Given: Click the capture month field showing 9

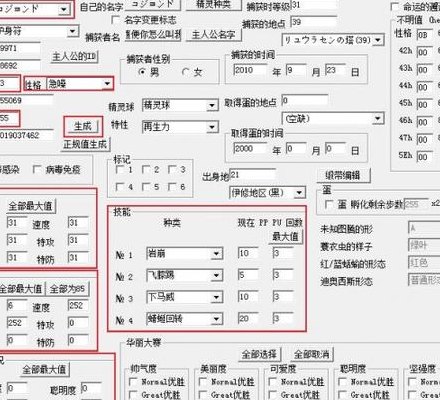Looking at the screenshot, I should (296, 70).
